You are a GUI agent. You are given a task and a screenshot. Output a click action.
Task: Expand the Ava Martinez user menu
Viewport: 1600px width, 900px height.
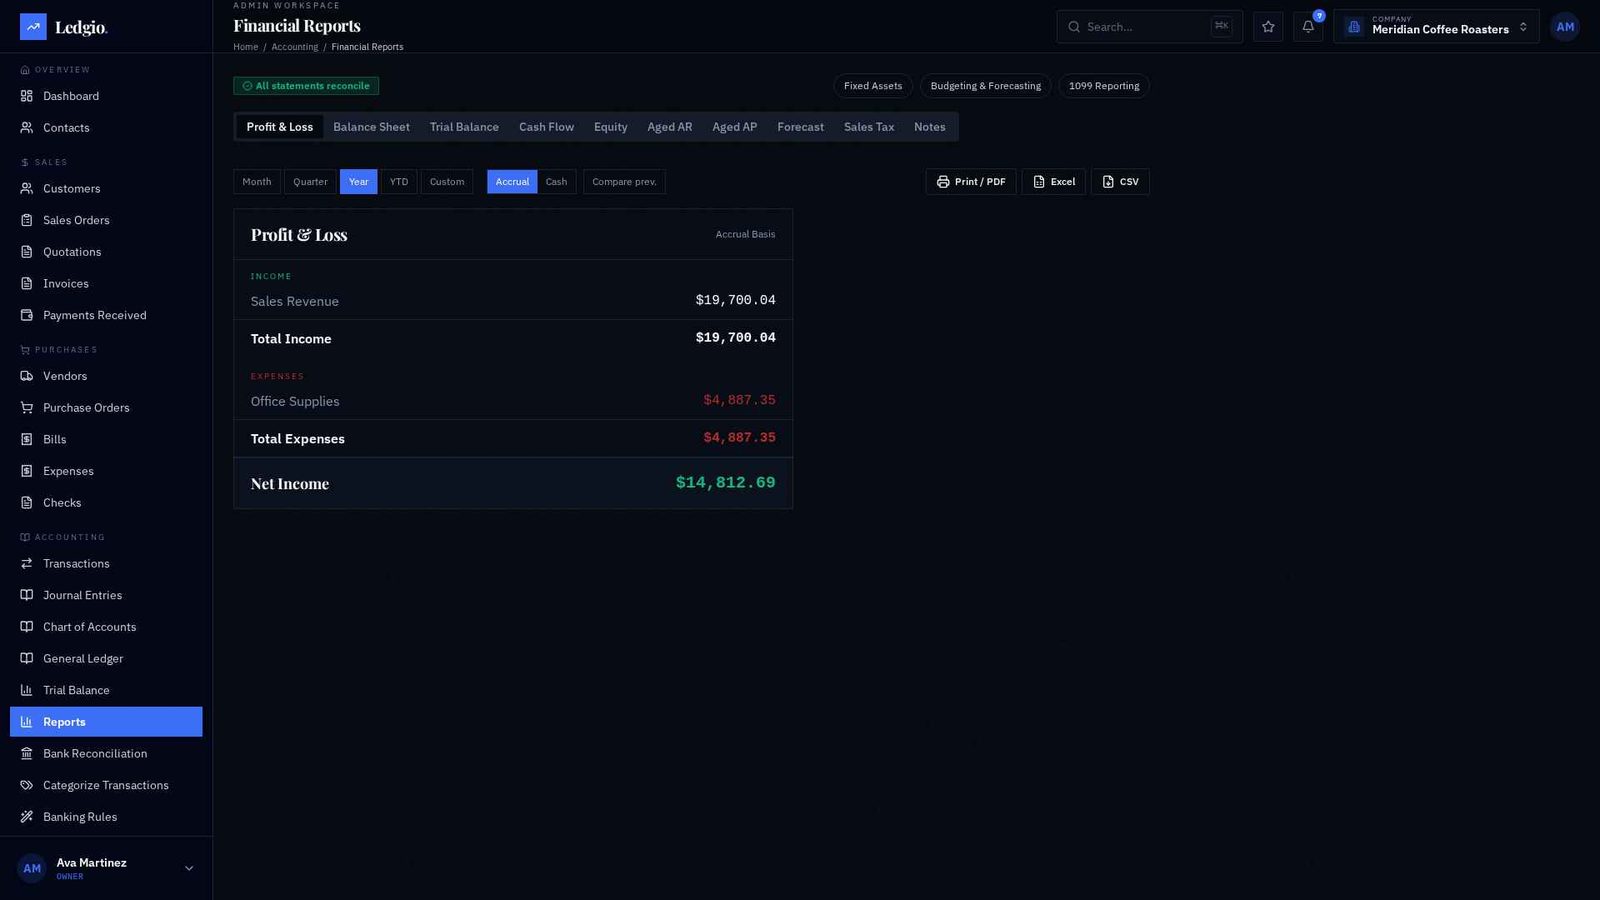coord(106,868)
